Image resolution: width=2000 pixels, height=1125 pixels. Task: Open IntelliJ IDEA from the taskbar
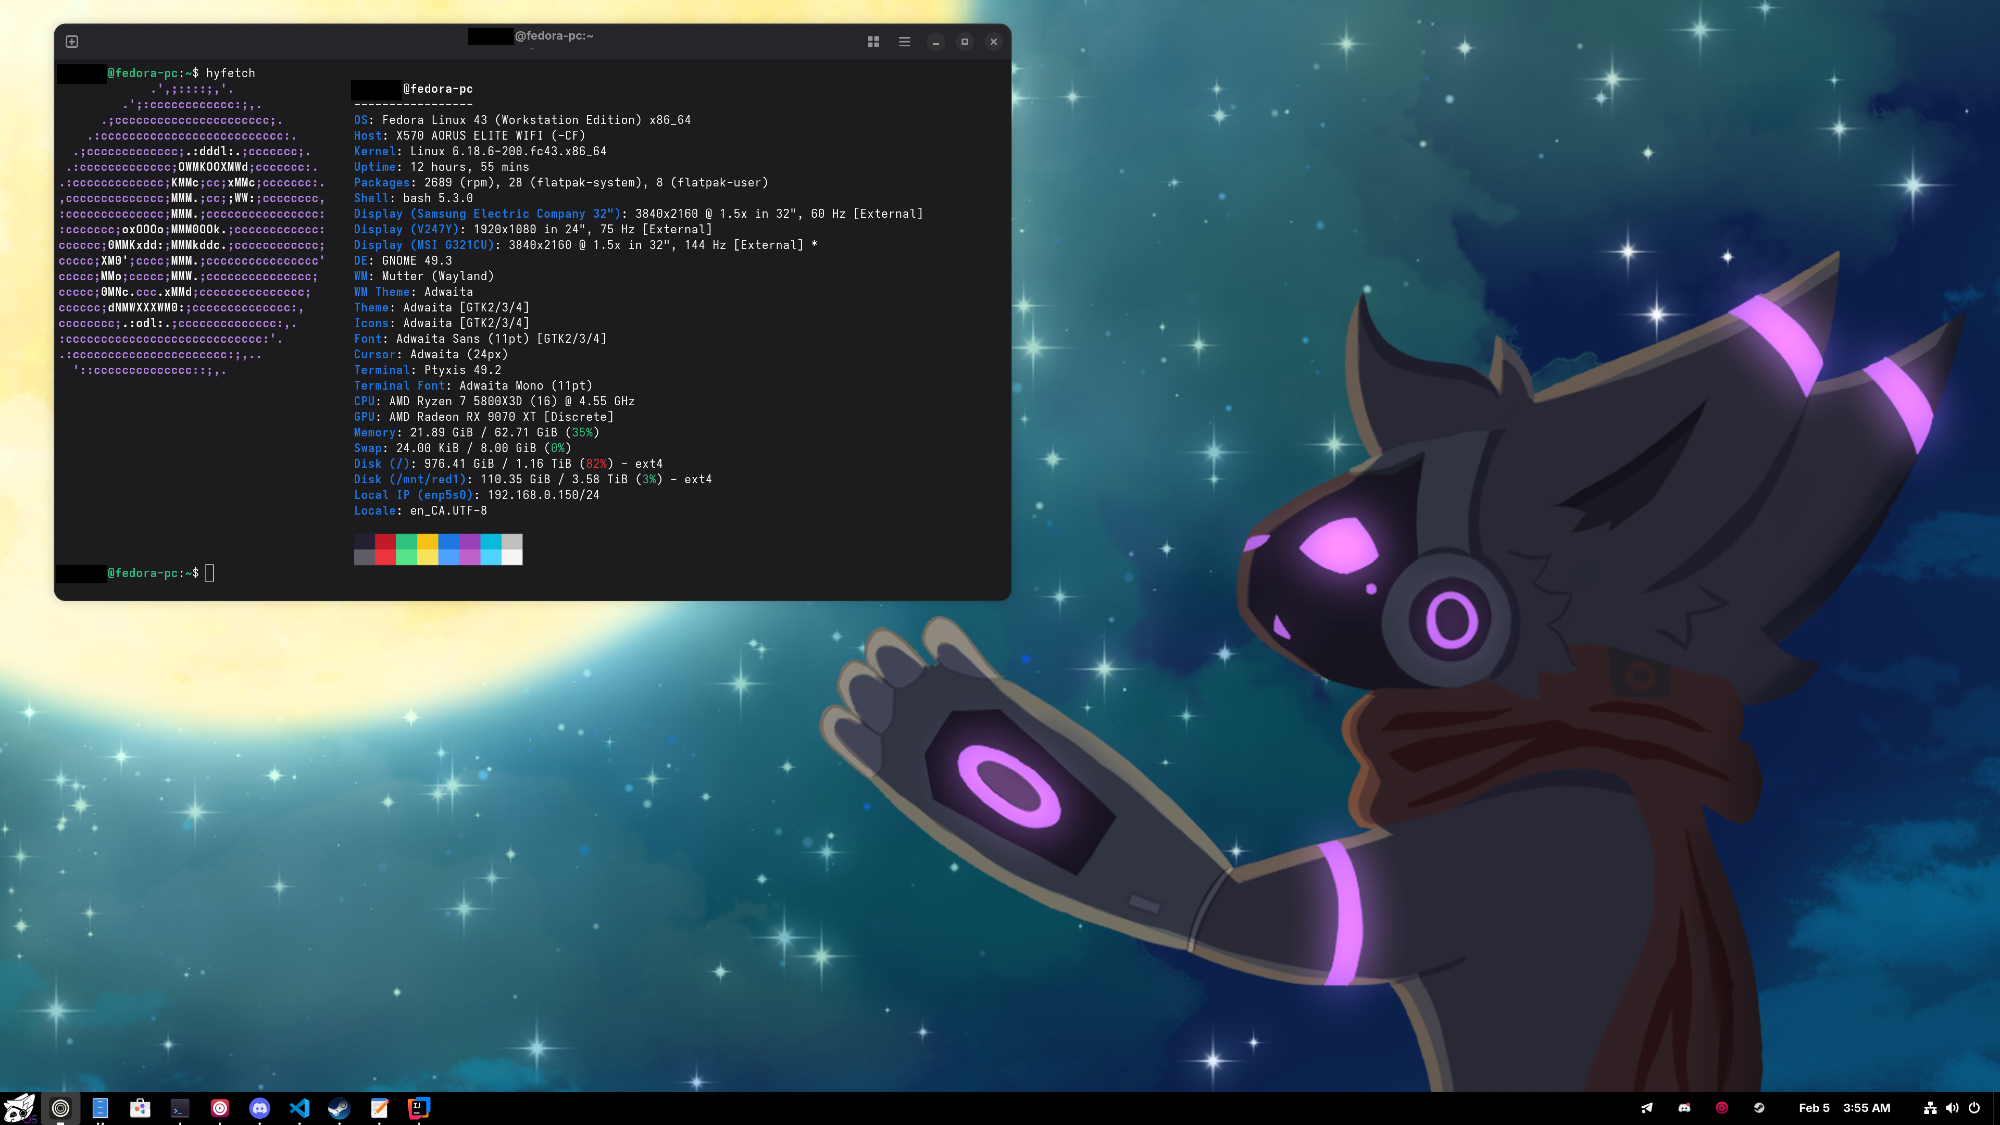(x=419, y=1107)
